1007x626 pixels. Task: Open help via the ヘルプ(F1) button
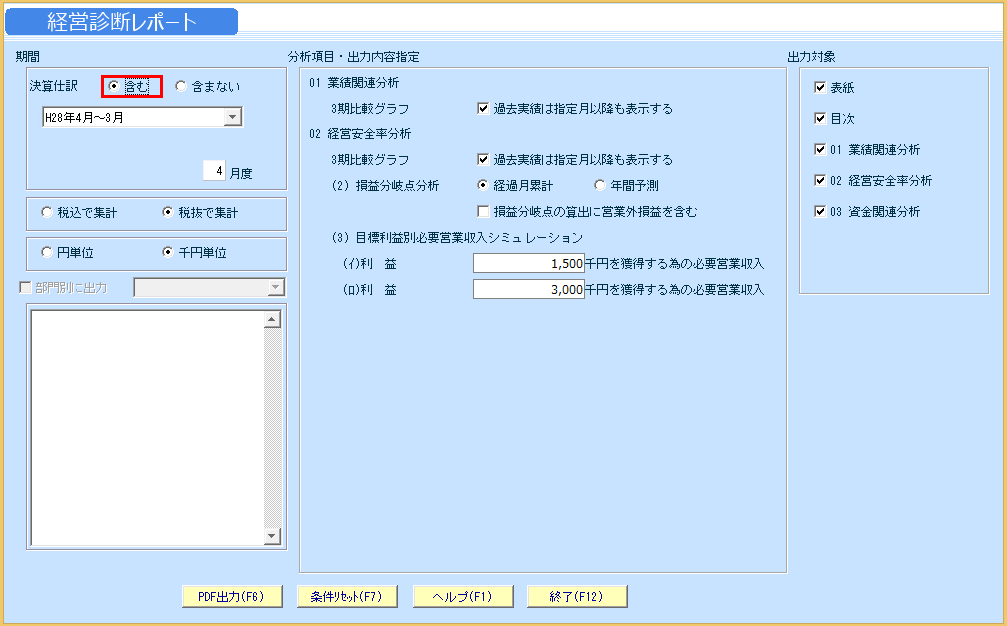point(462,595)
